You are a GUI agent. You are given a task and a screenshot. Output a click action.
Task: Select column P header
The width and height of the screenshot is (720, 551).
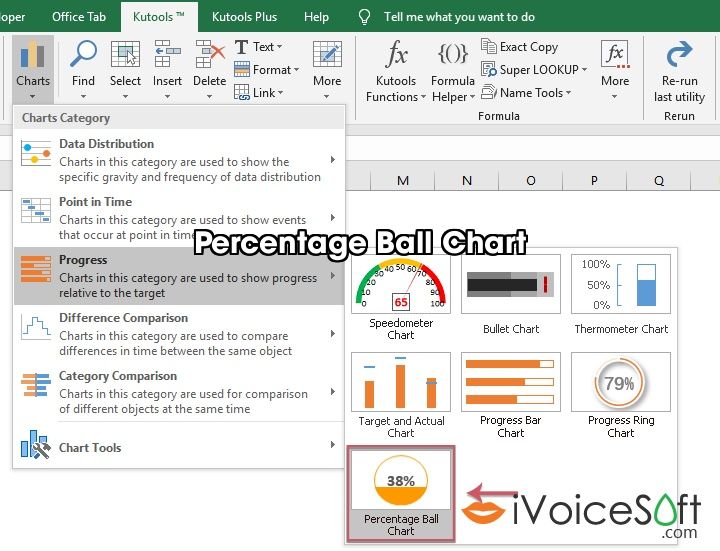click(594, 180)
